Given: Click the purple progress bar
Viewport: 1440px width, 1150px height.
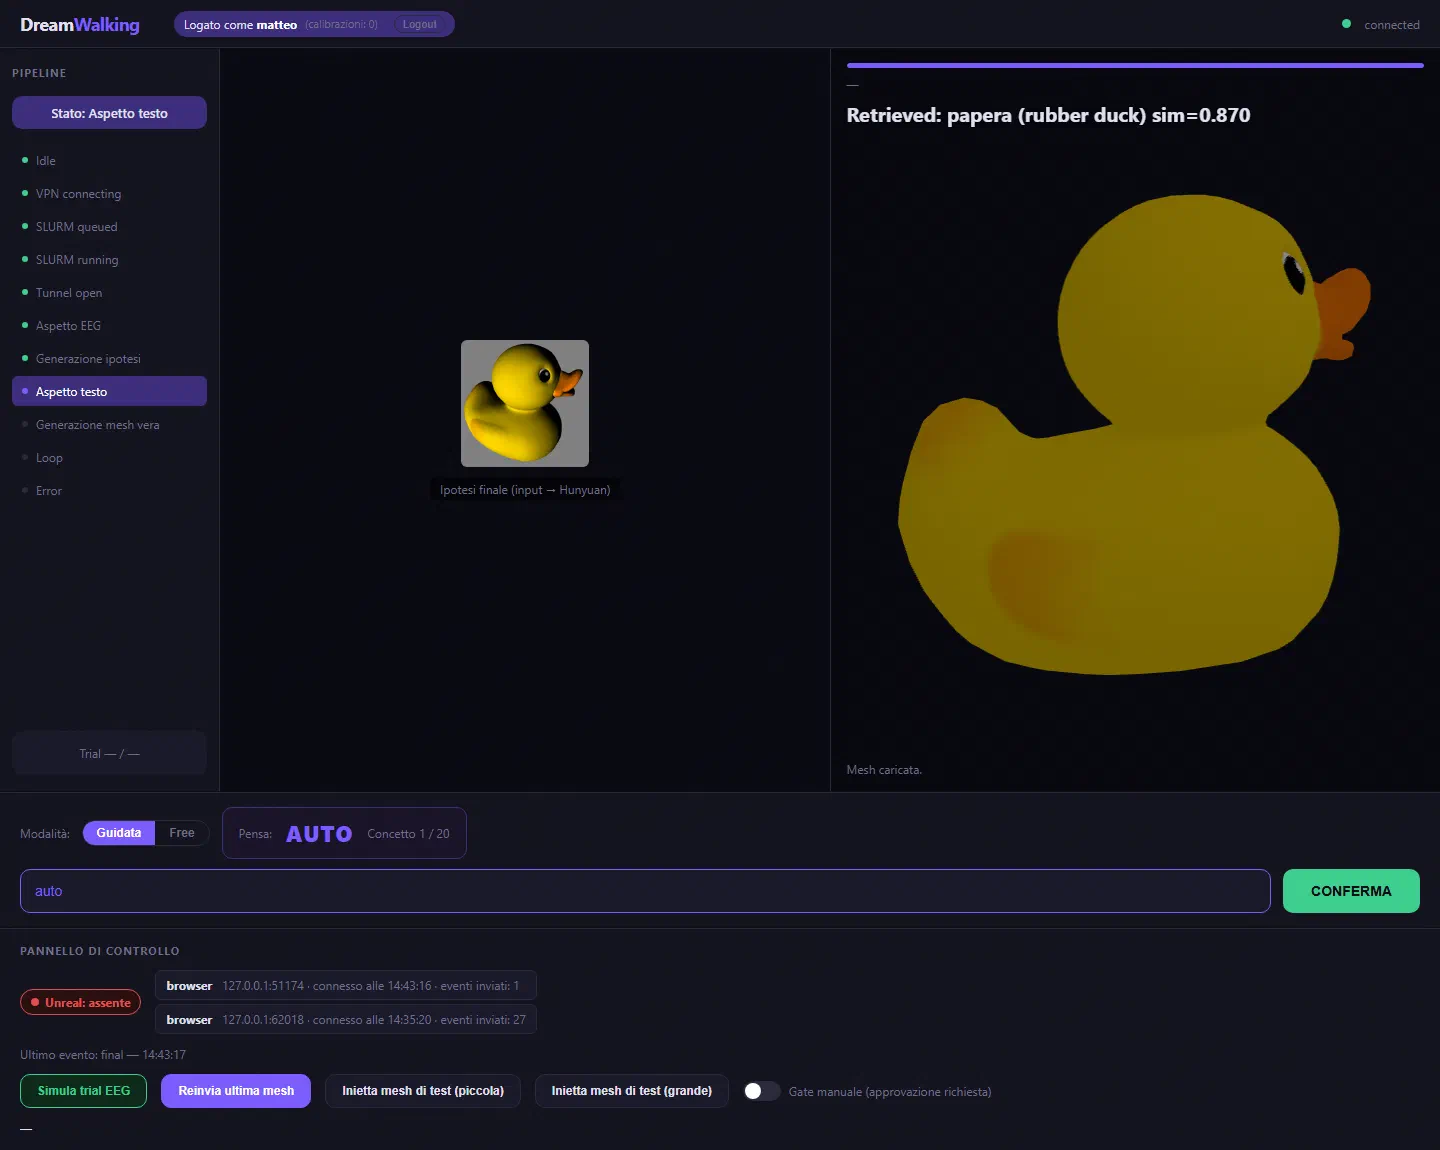Looking at the screenshot, I should tap(1135, 65).
